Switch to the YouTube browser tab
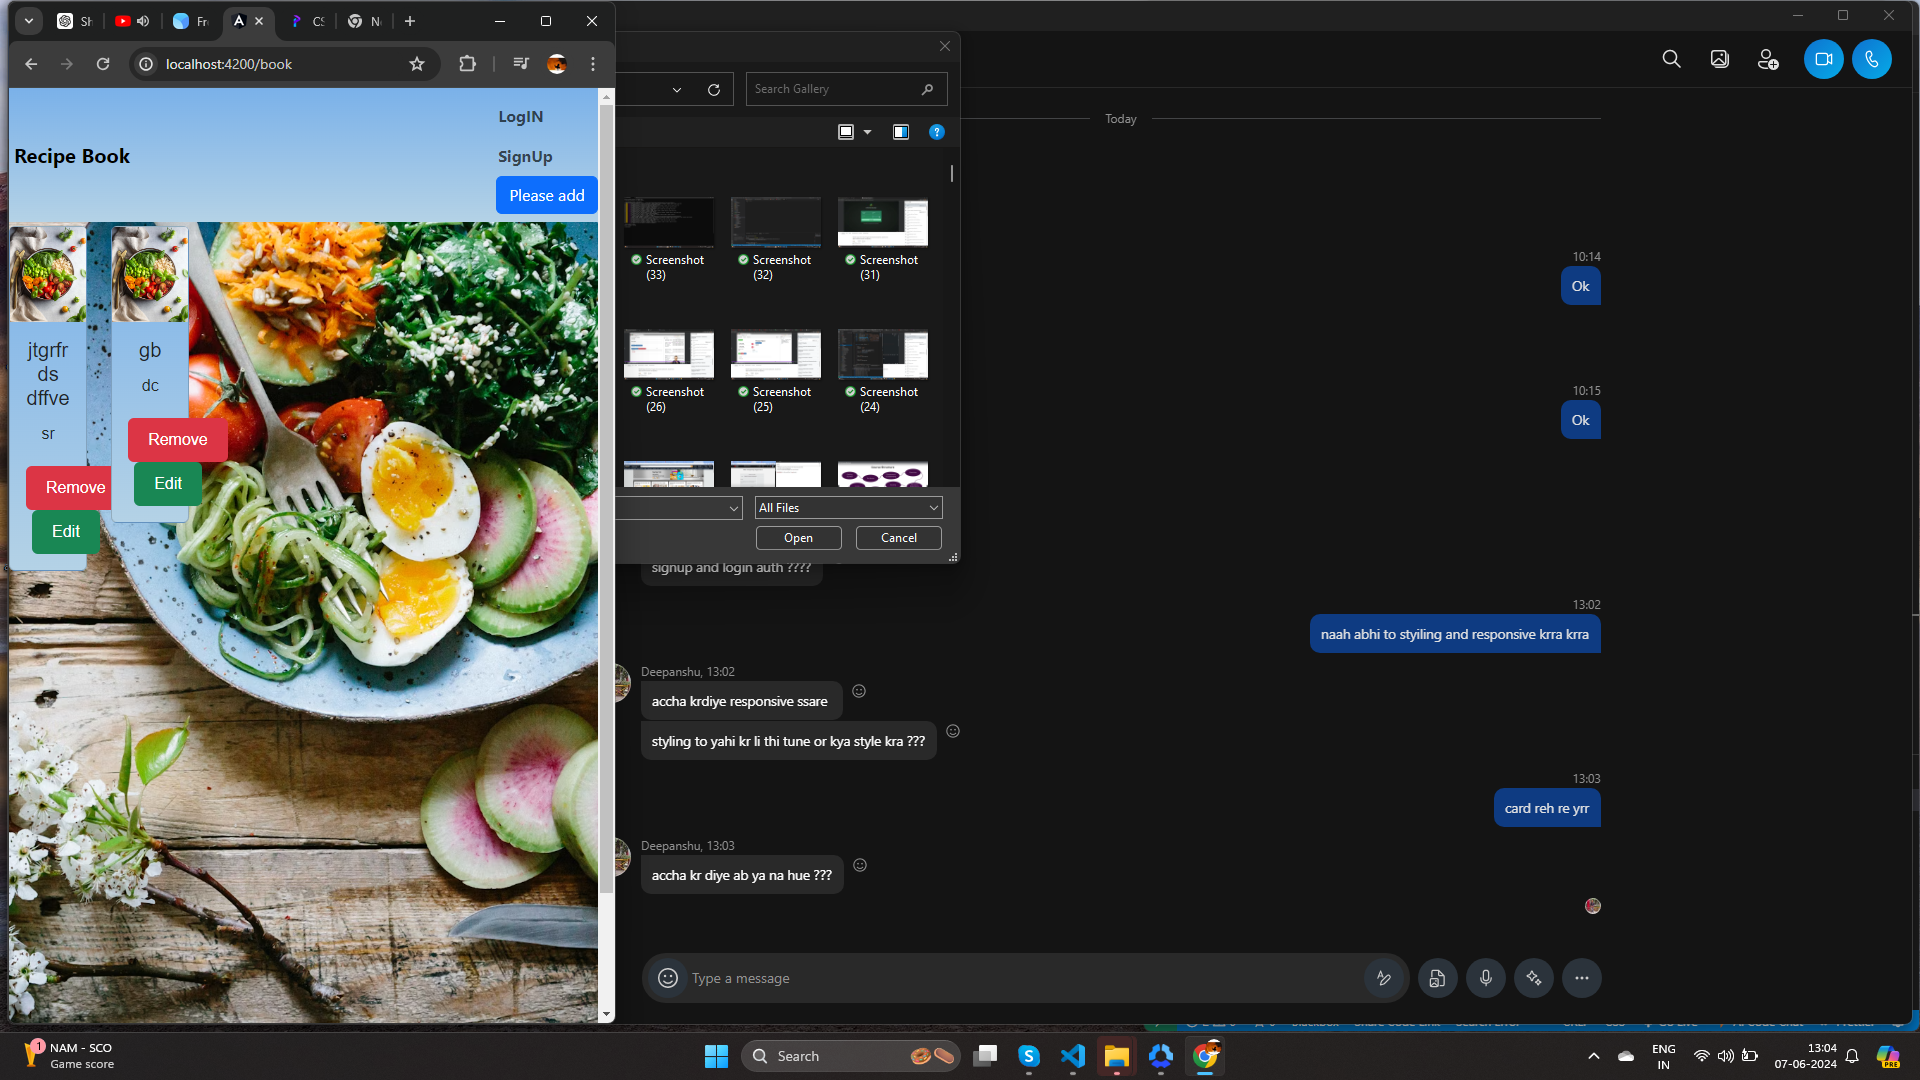This screenshot has height=1080, width=1920. click(x=123, y=21)
